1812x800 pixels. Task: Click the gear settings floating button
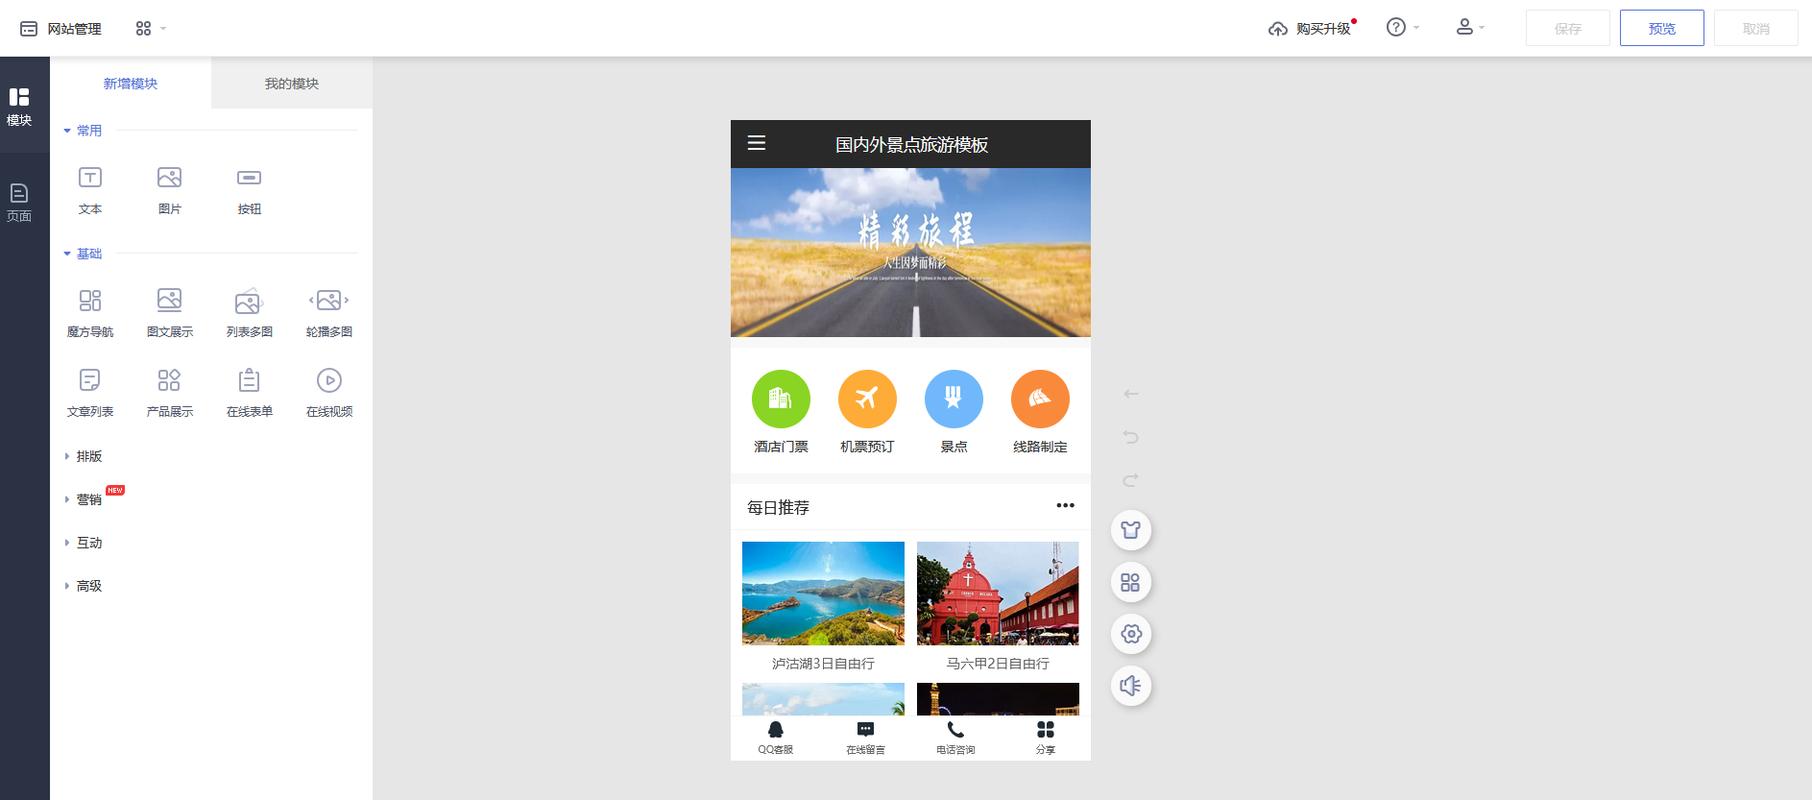tap(1131, 634)
